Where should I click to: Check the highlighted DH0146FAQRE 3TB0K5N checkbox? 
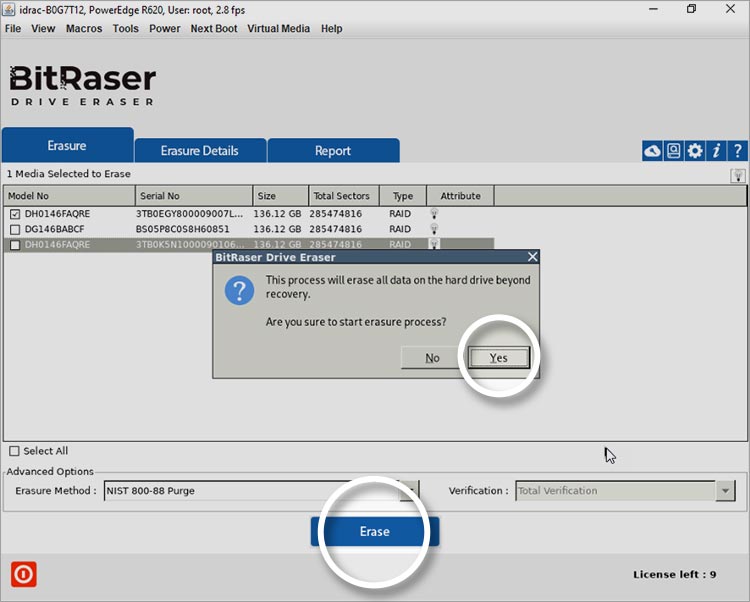click(15, 245)
